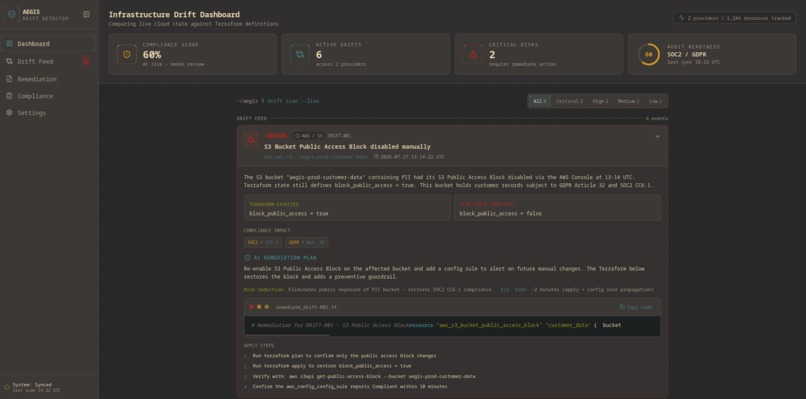Click the Compliance Score shield icon
This screenshot has height=399, width=806.
(126, 54)
